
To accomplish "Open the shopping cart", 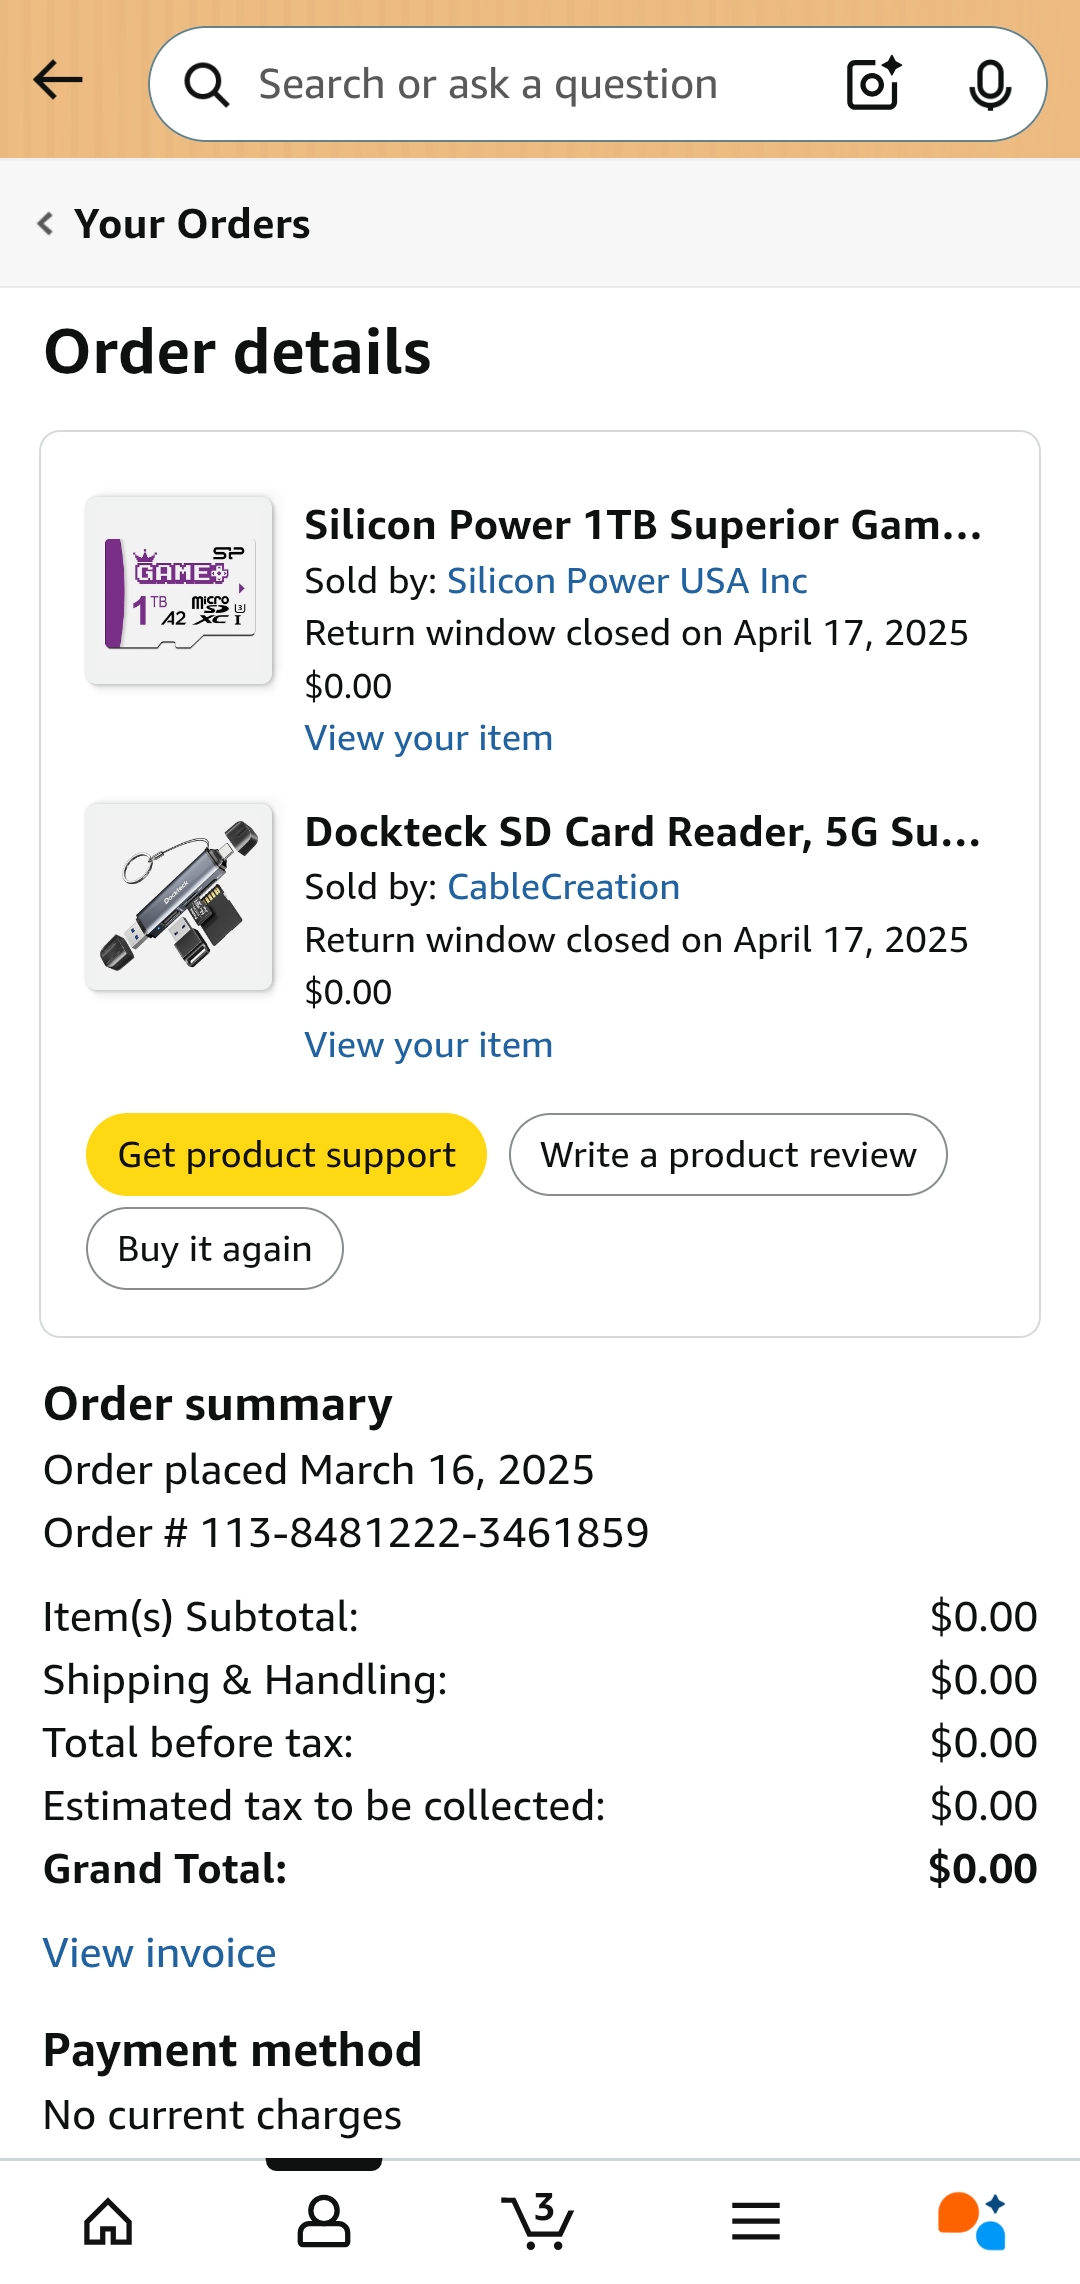I will tap(539, 2221).
